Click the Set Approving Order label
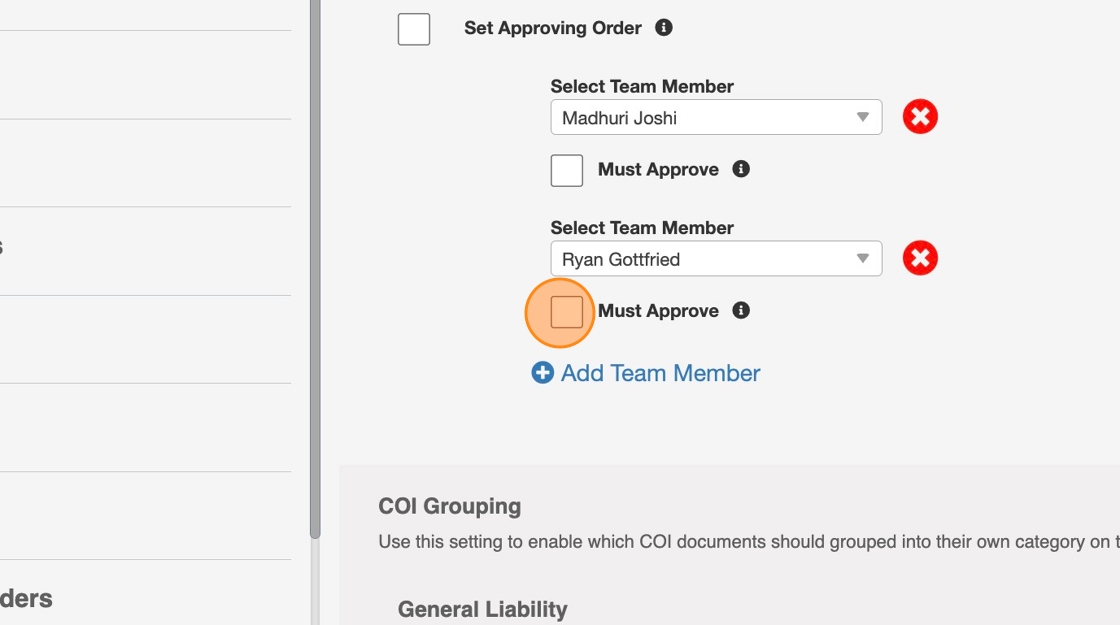The image size is (1120, 625). (x=553, y=28)
